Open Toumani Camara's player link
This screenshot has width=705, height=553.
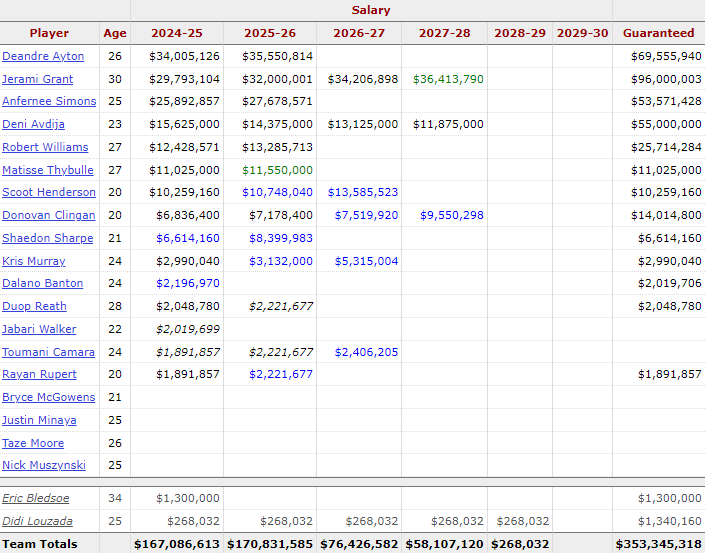click(48, 352)
